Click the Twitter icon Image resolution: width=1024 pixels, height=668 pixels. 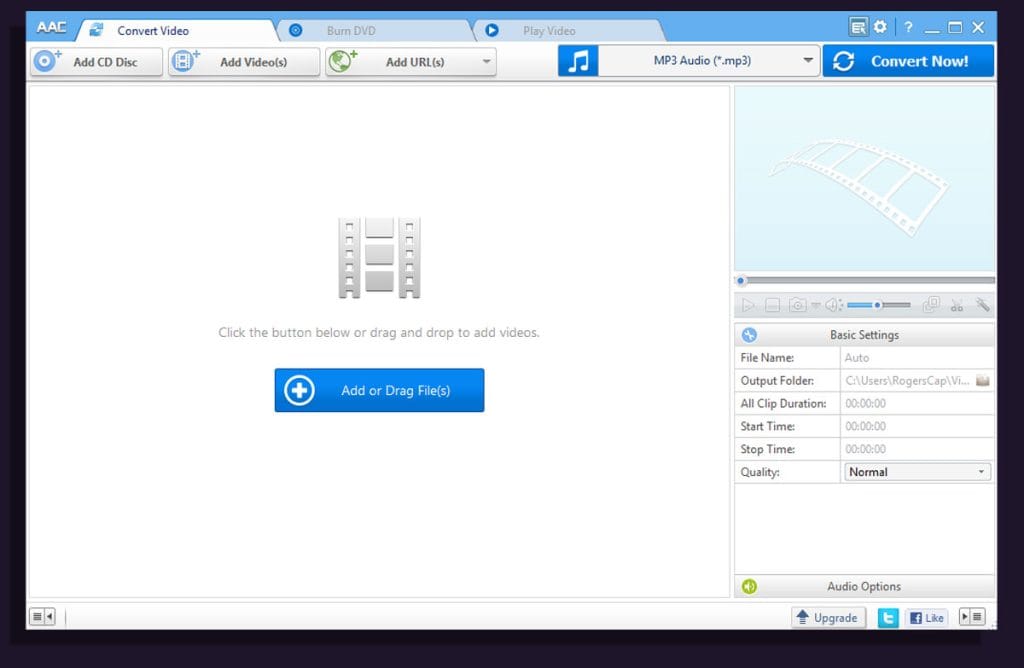tap(888, 618)
